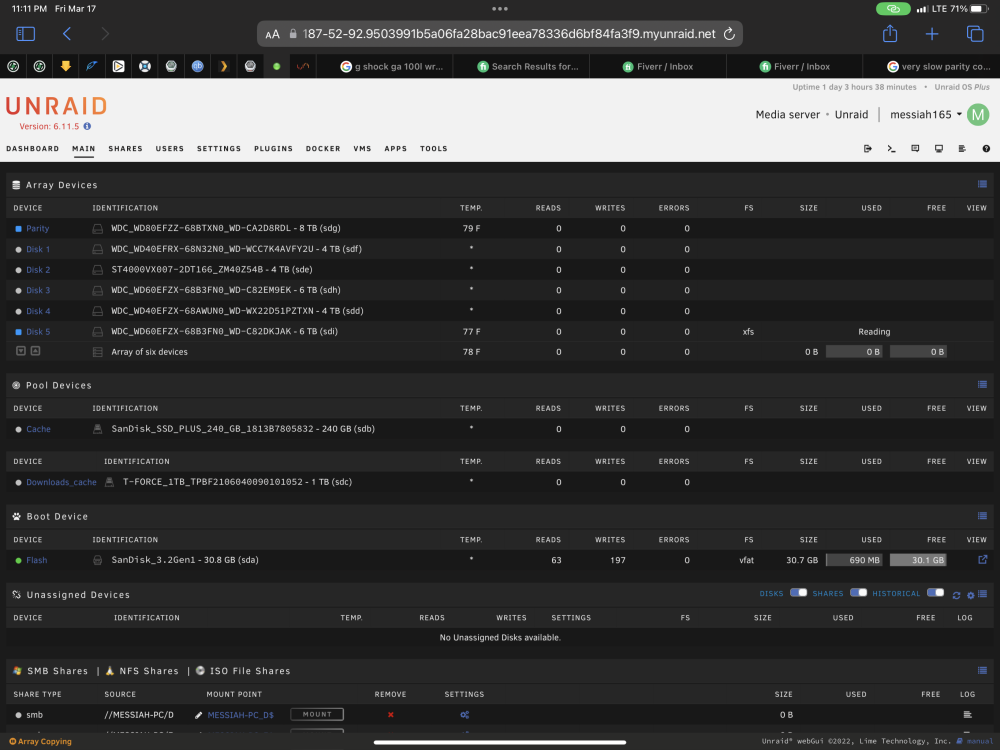Screen dimensions: 1000x750
Task: Open the APPS tab
Action: point(395,149)
